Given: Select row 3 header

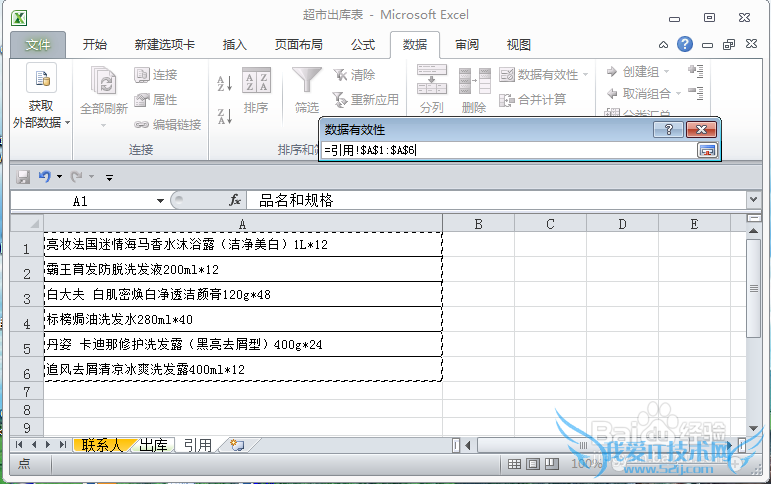Looking at the screenshot, I should [x=27, y=297].
